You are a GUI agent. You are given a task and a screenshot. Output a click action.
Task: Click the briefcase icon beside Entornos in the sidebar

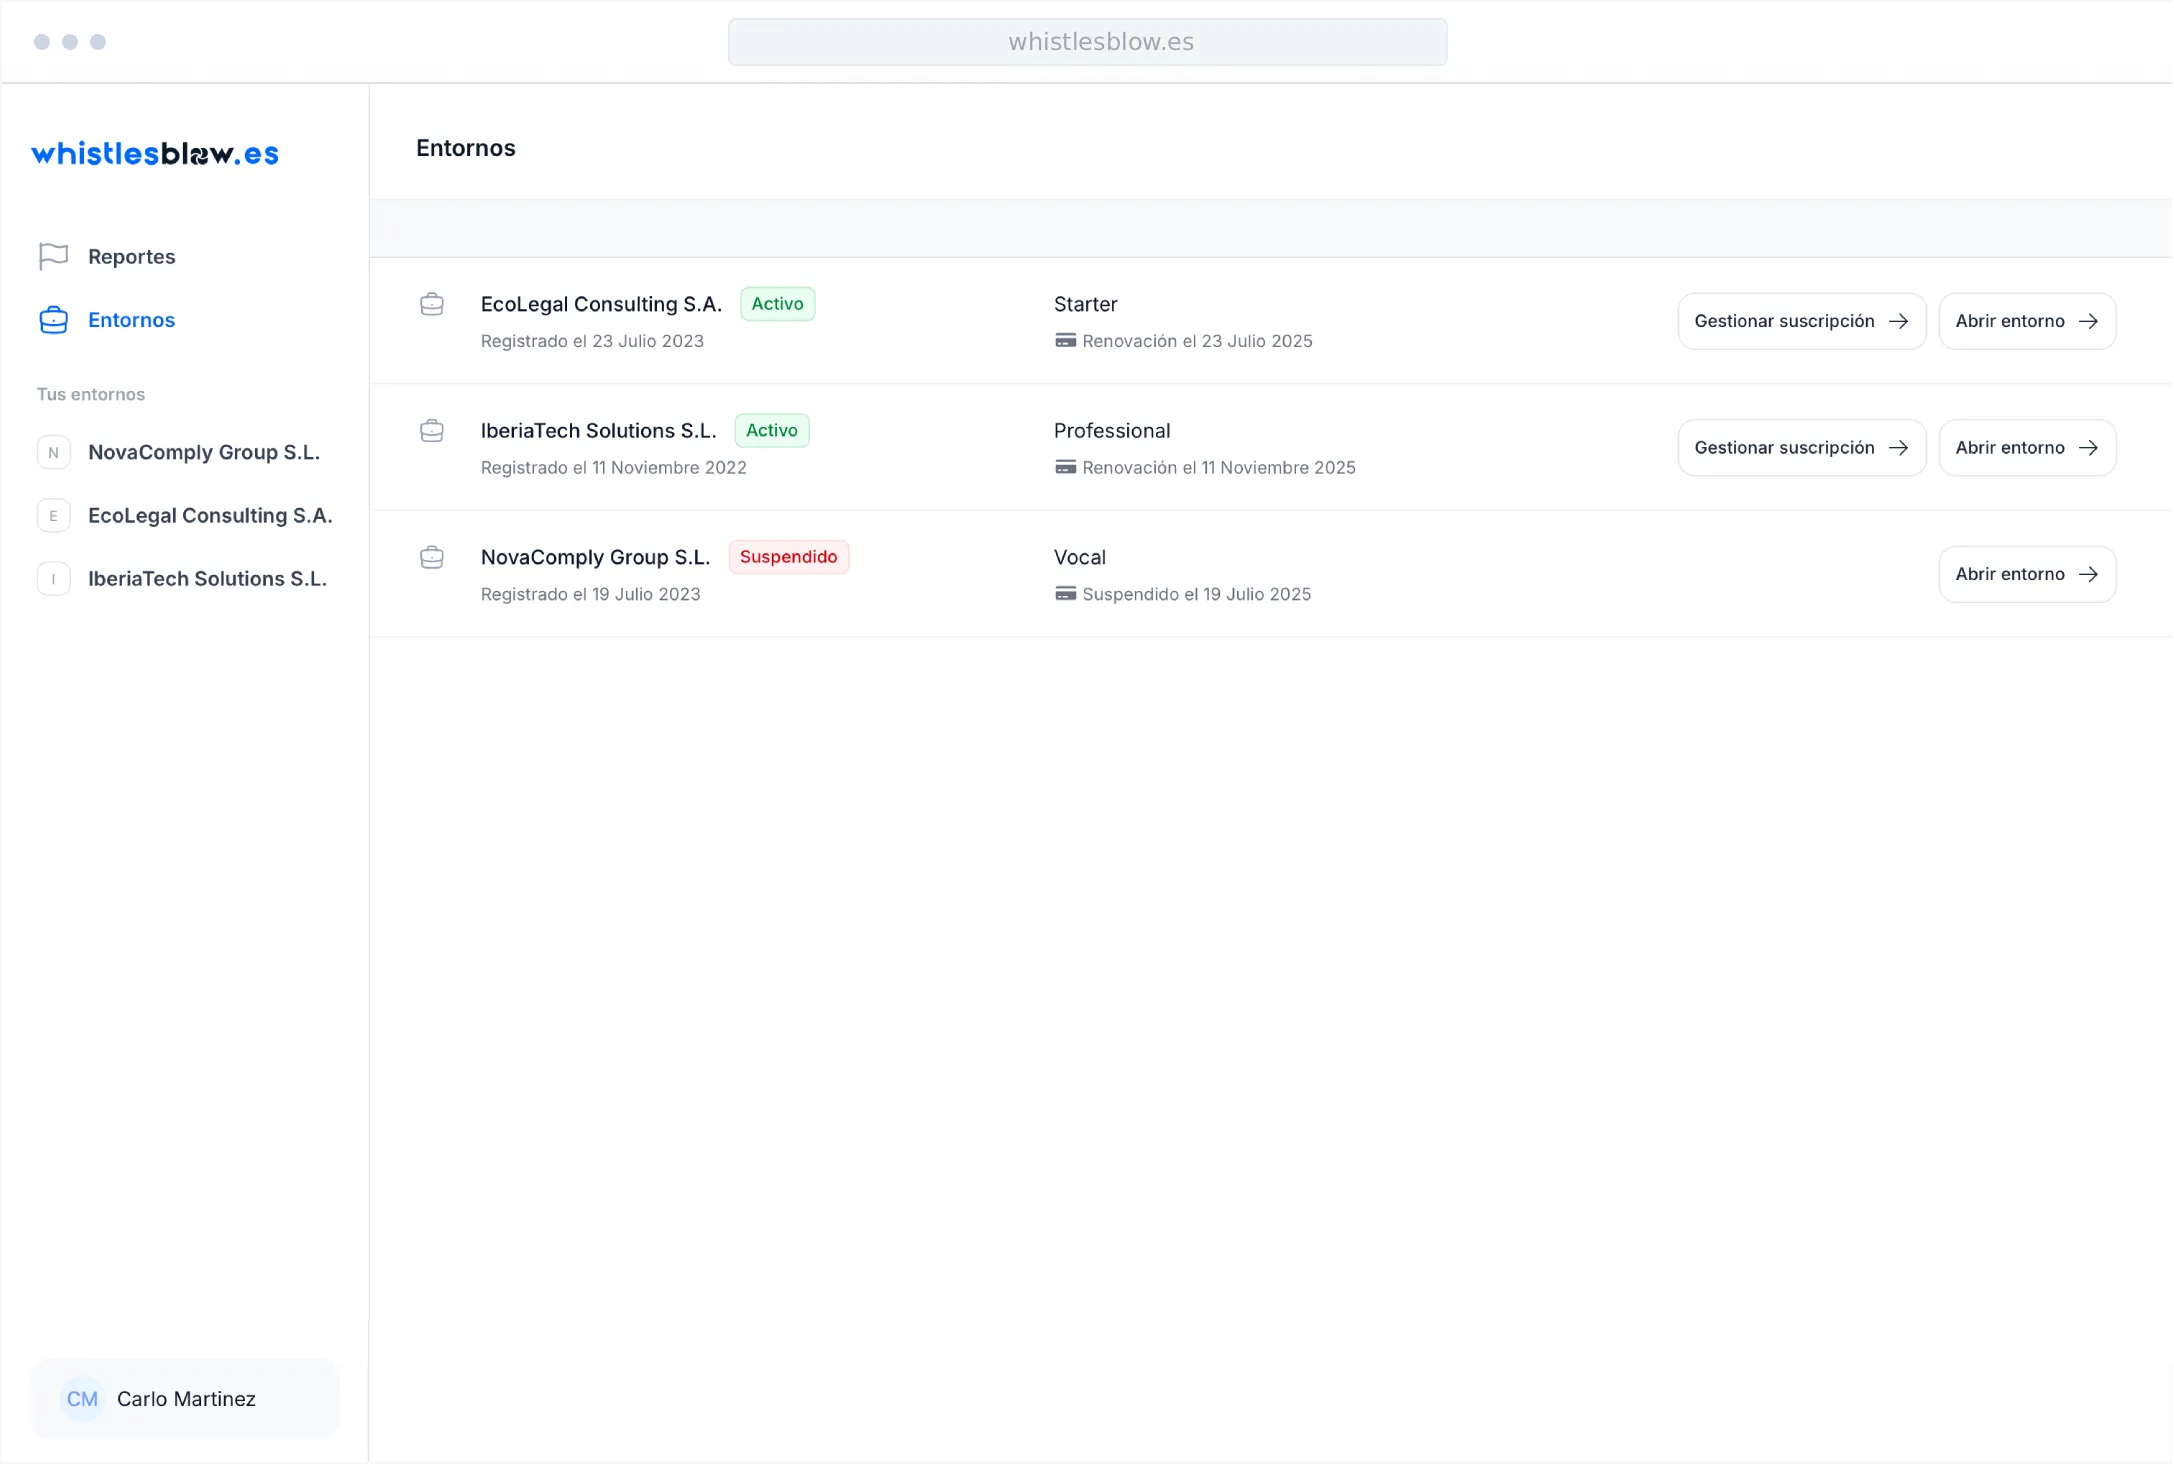(53, 320)
